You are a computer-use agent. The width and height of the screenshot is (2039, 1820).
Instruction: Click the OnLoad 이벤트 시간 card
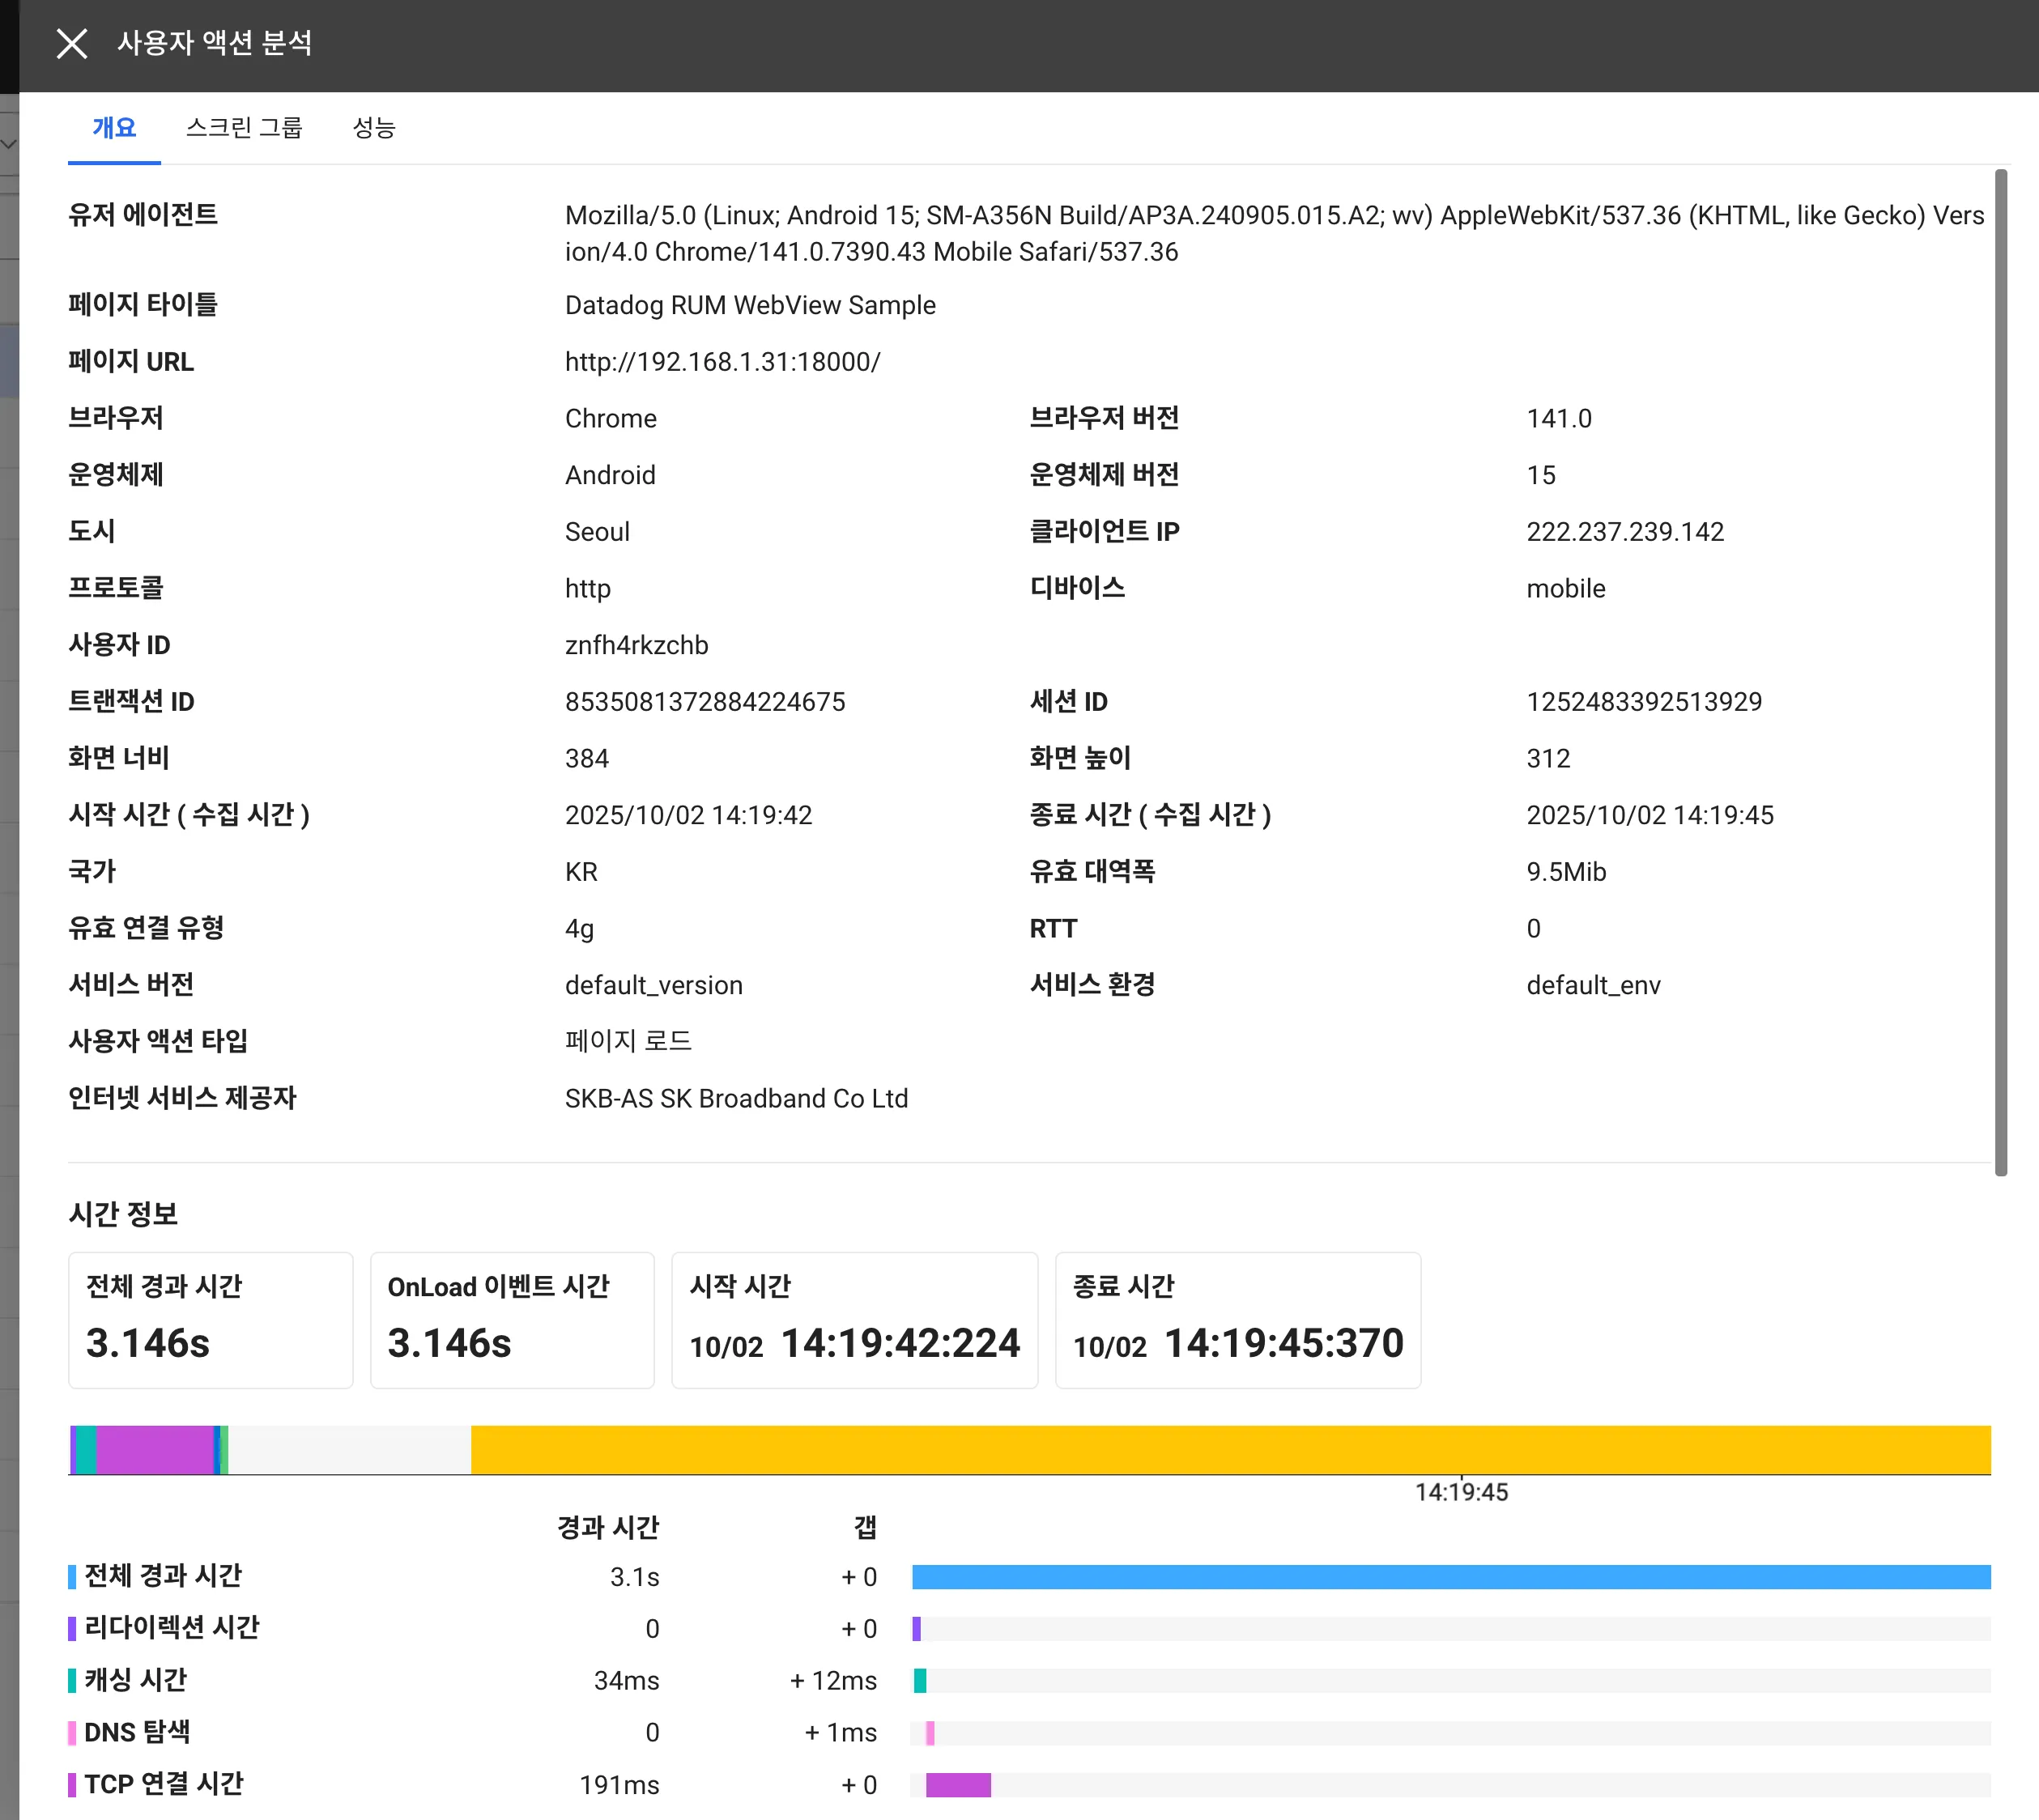pos(512,1320)
